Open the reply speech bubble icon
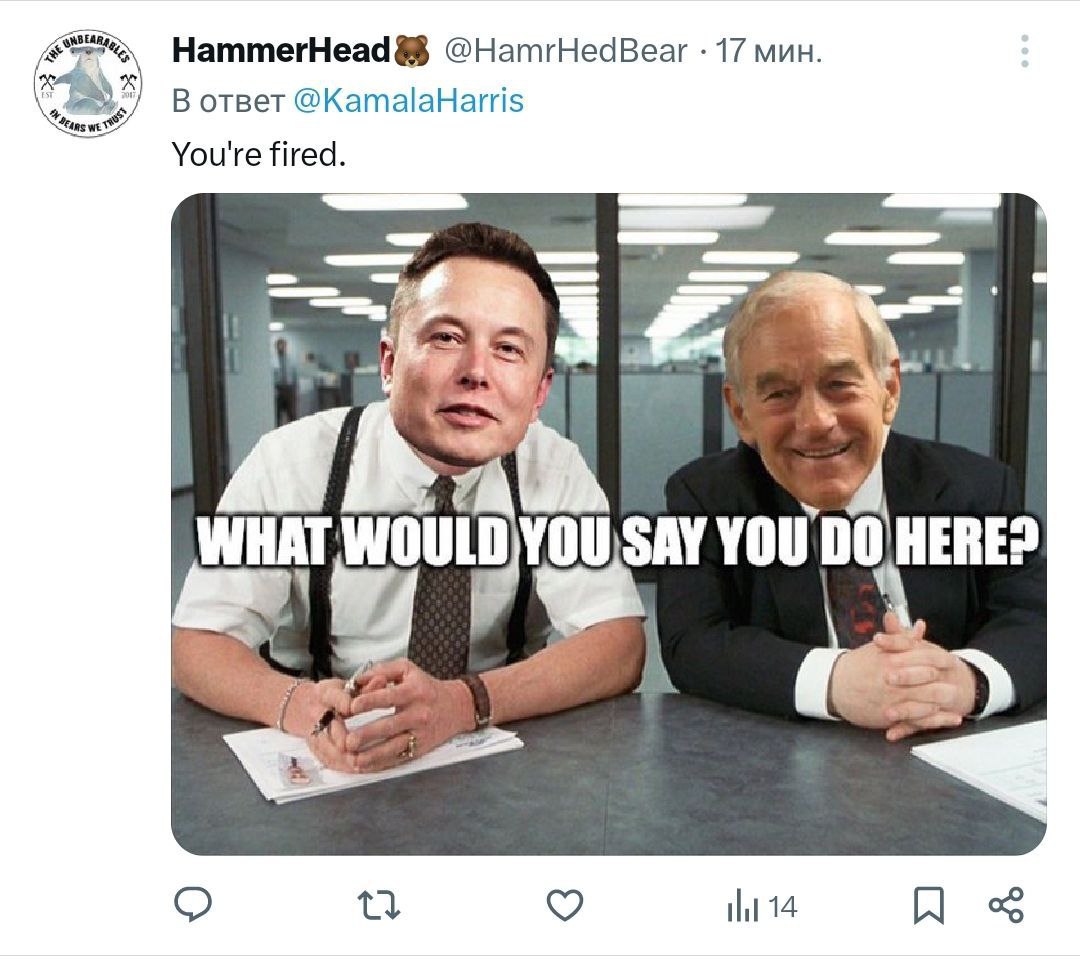 [193, 905]
